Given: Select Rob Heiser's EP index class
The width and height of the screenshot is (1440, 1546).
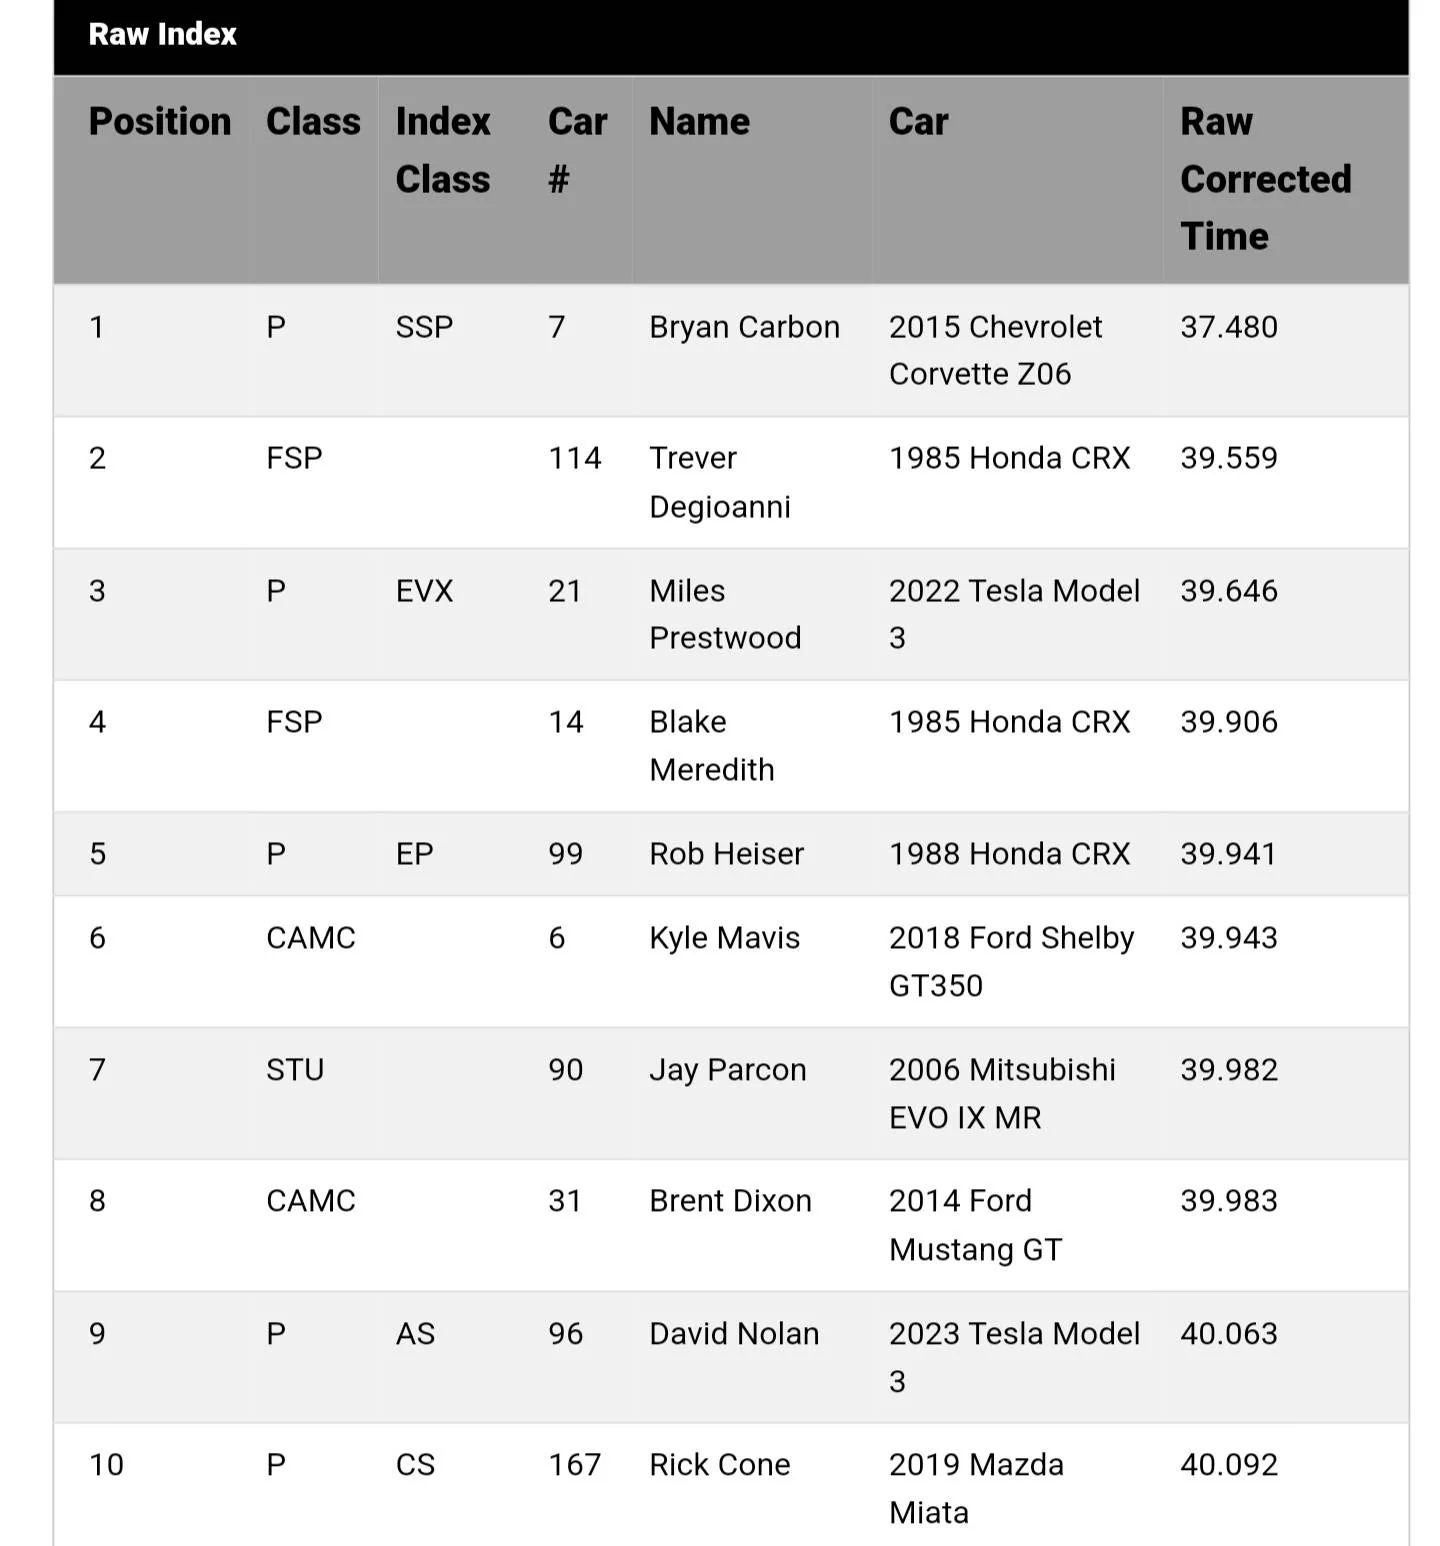Looking at the screenshot, I should [414, 854].
